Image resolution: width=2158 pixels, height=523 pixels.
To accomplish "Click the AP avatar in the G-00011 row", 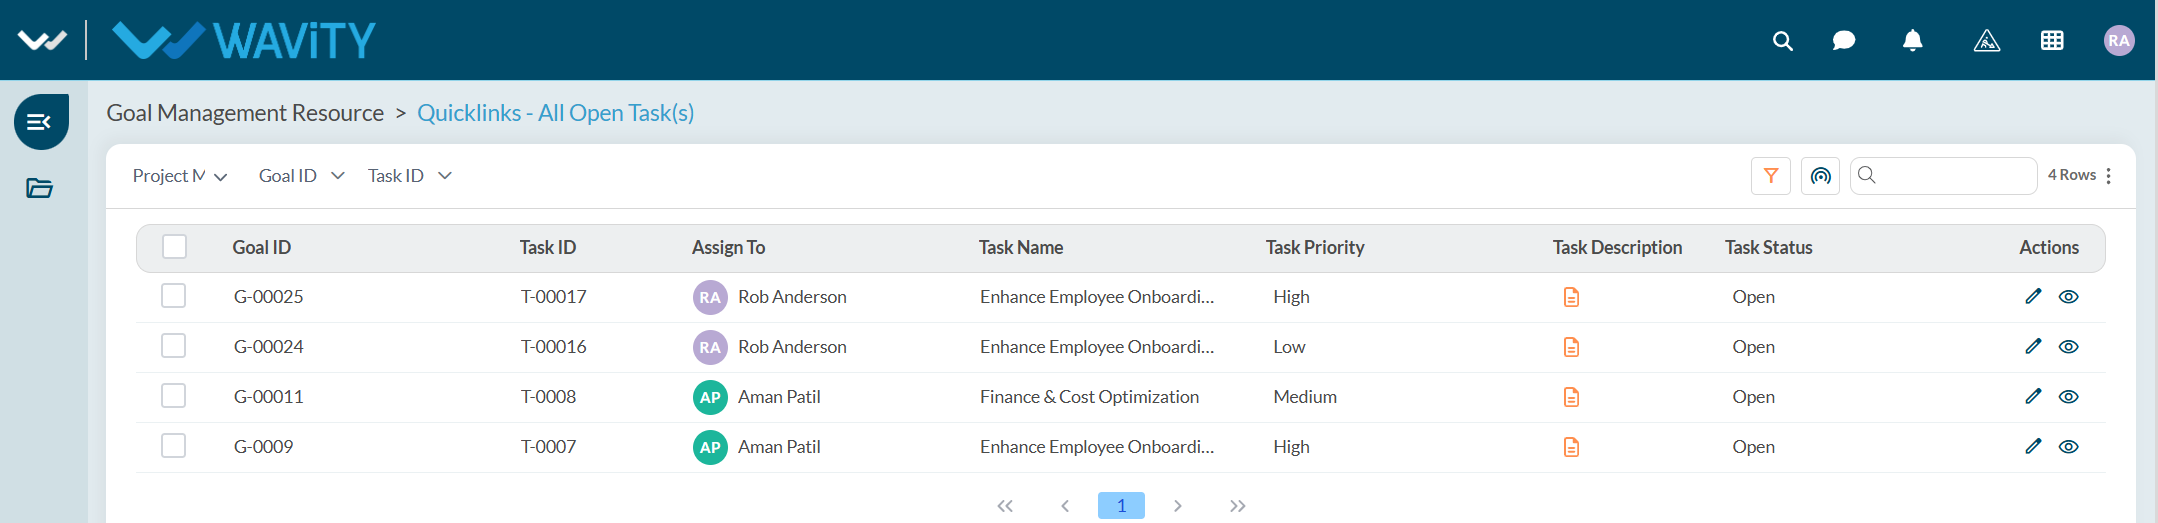I will (710, 397).
